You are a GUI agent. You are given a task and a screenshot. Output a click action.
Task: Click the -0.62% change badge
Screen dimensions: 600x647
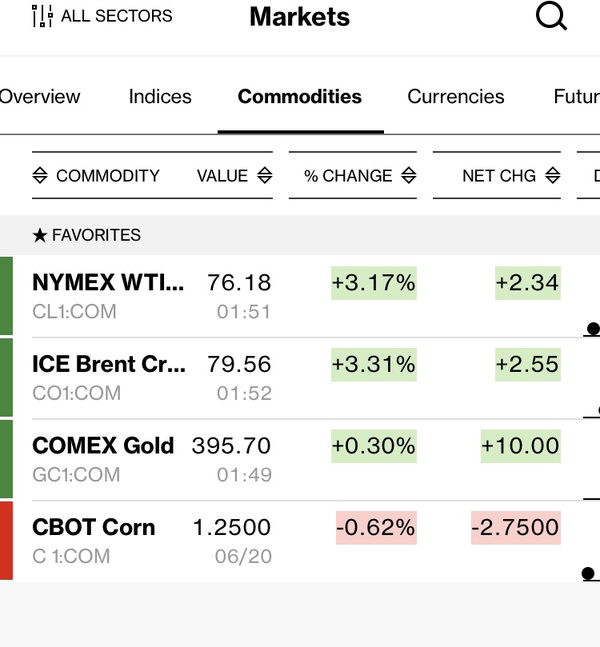click(376, 527)
